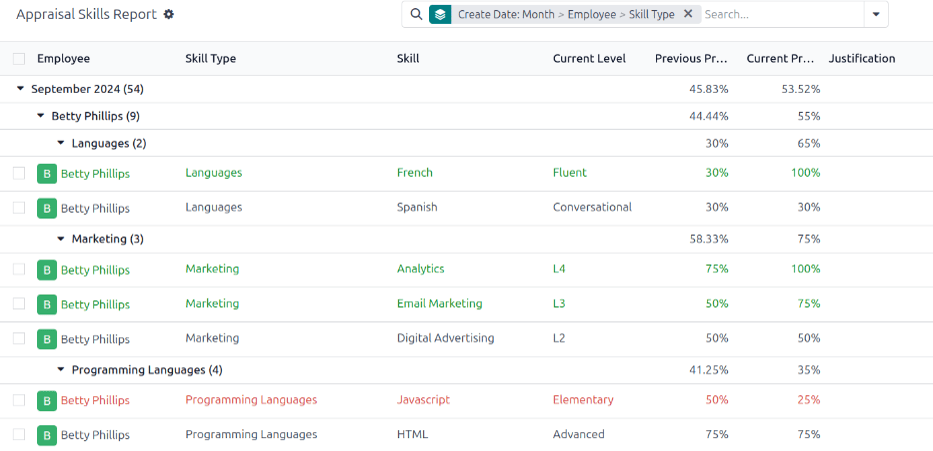Screen dimensions: 933x451
Task: Open the Digital Advertising skill record
Action: 445,339
